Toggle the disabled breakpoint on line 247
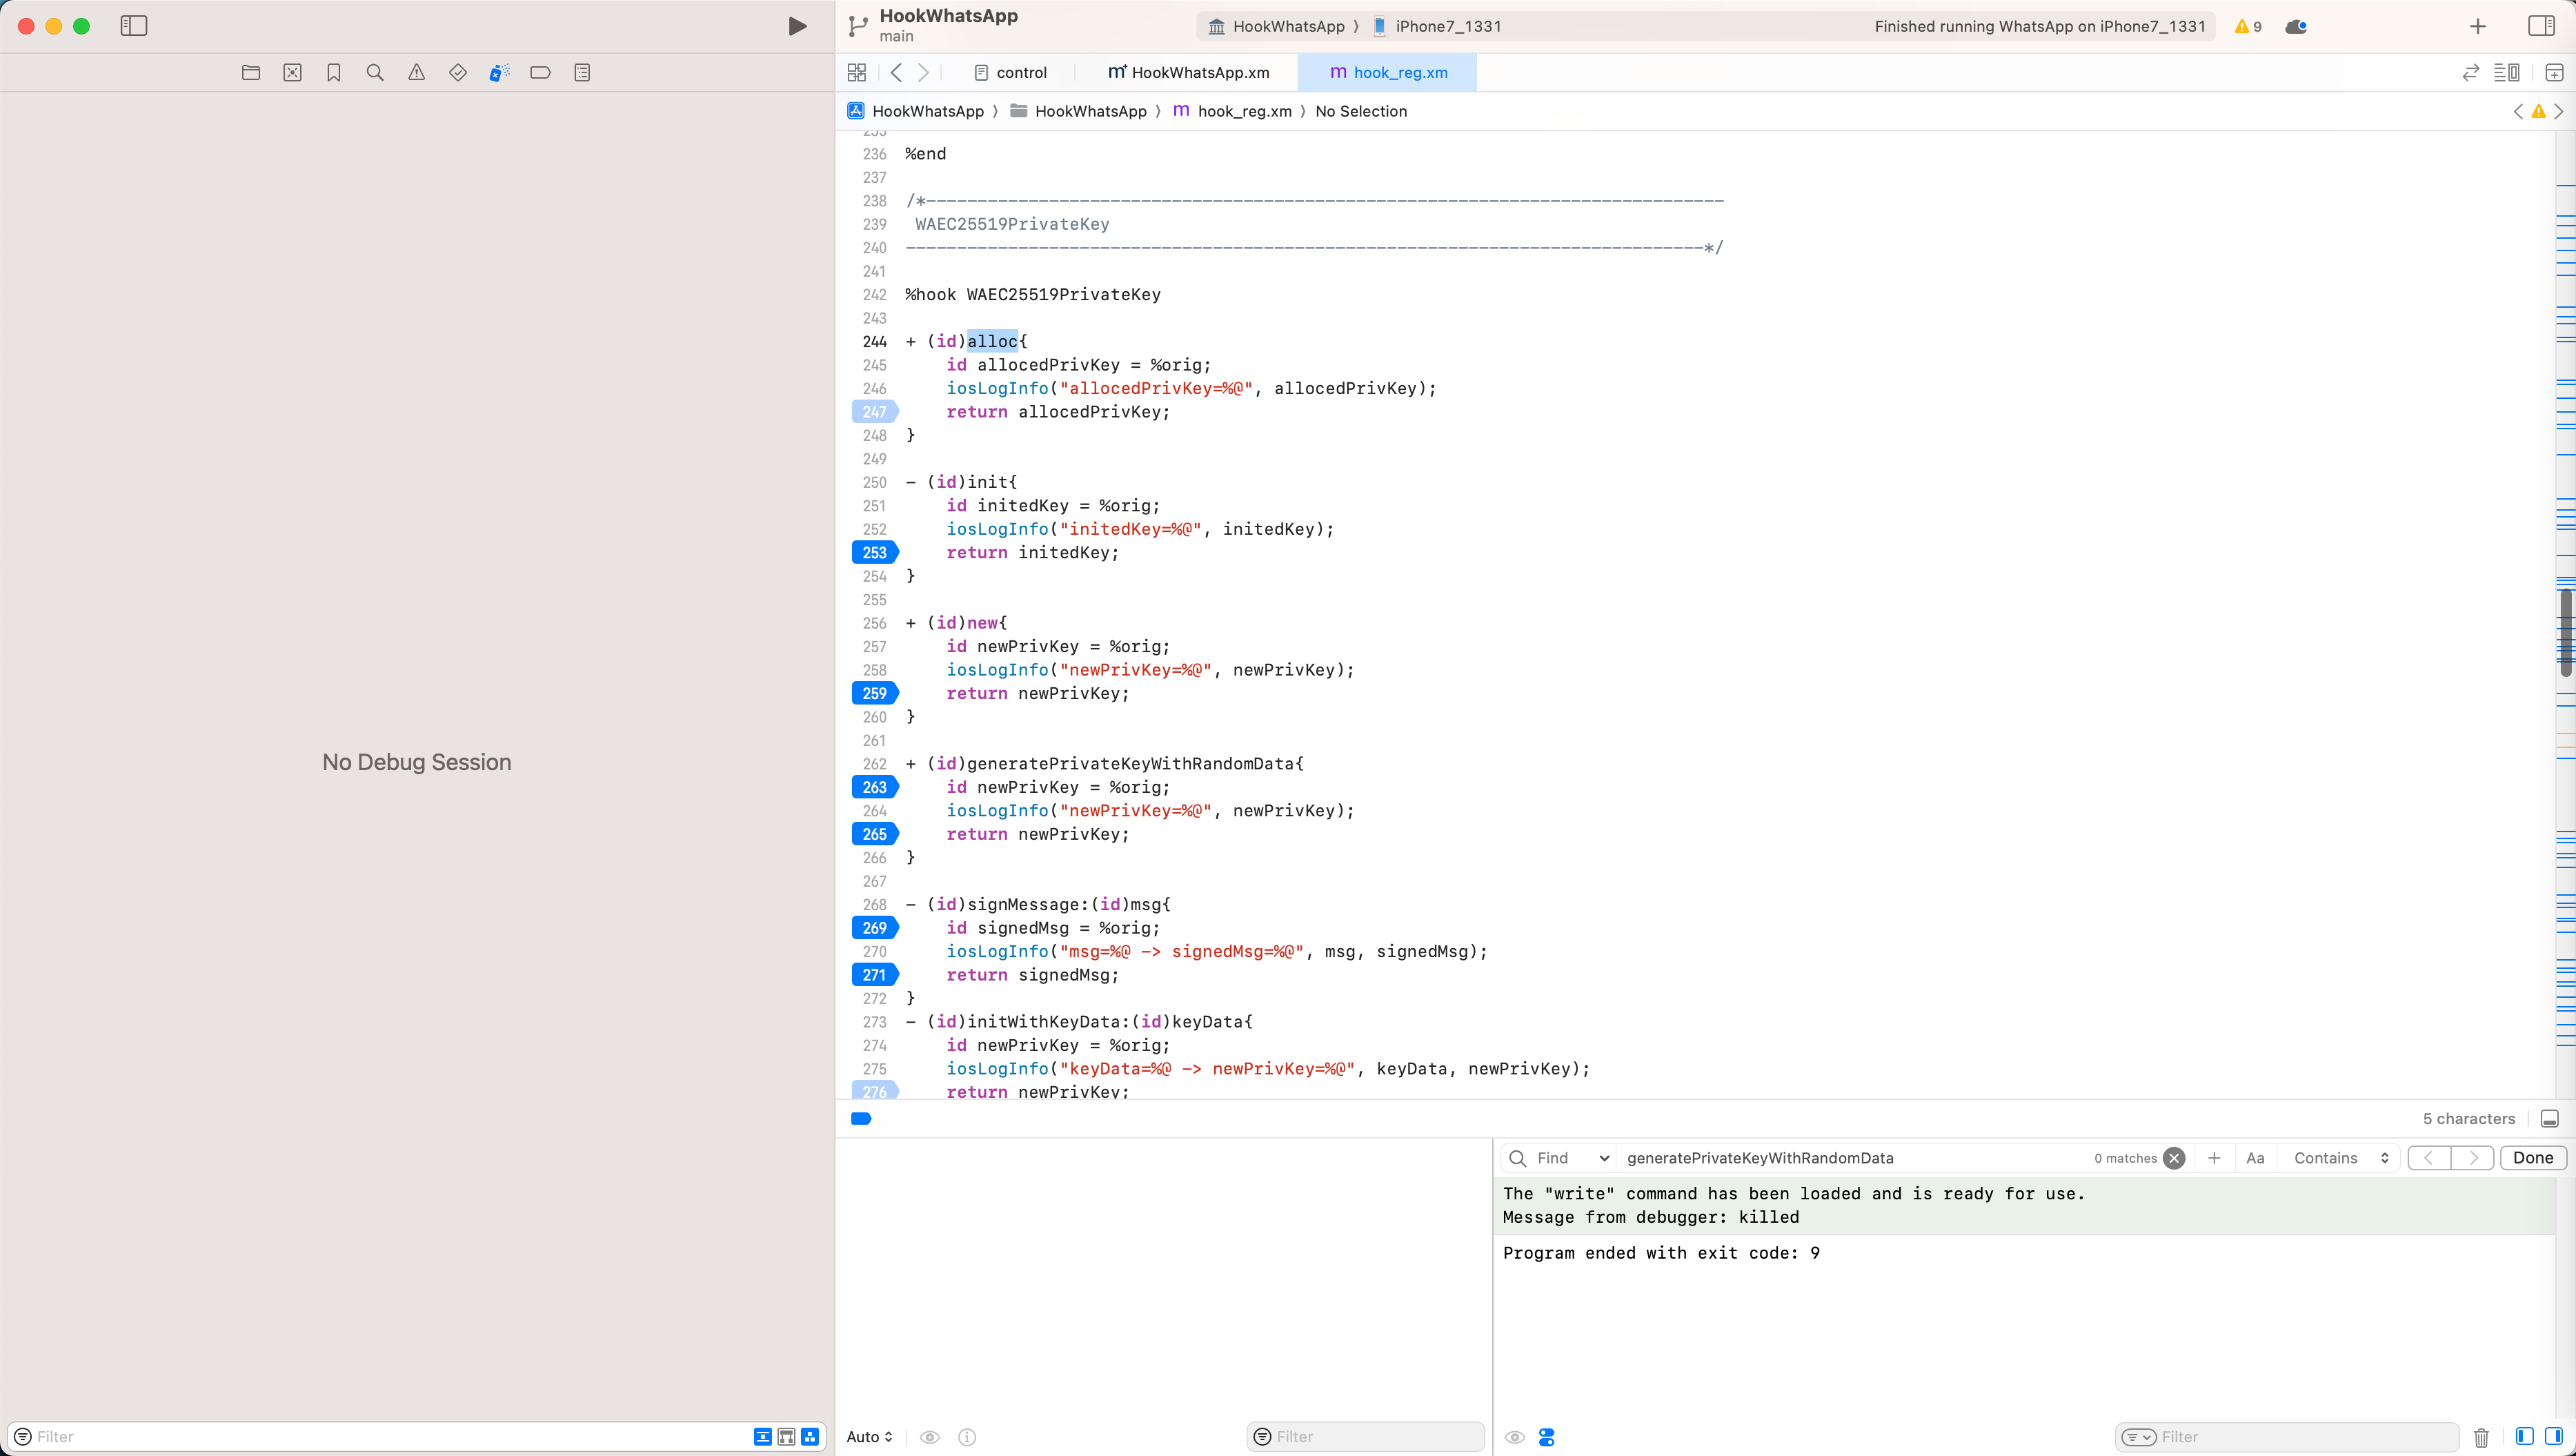The height and width of the screenshot is (1456, 2576). (x=875, y=411)
